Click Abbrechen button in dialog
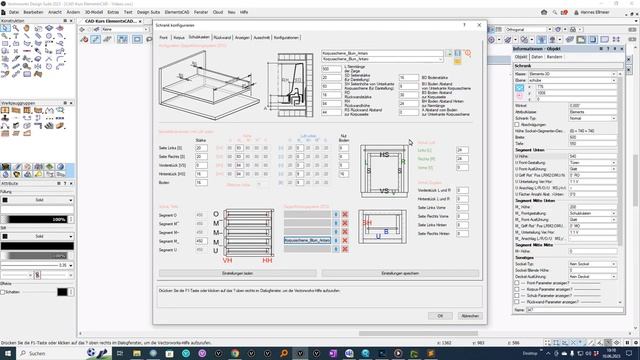Viewport: 640px width, 360px height. (470, 316)
